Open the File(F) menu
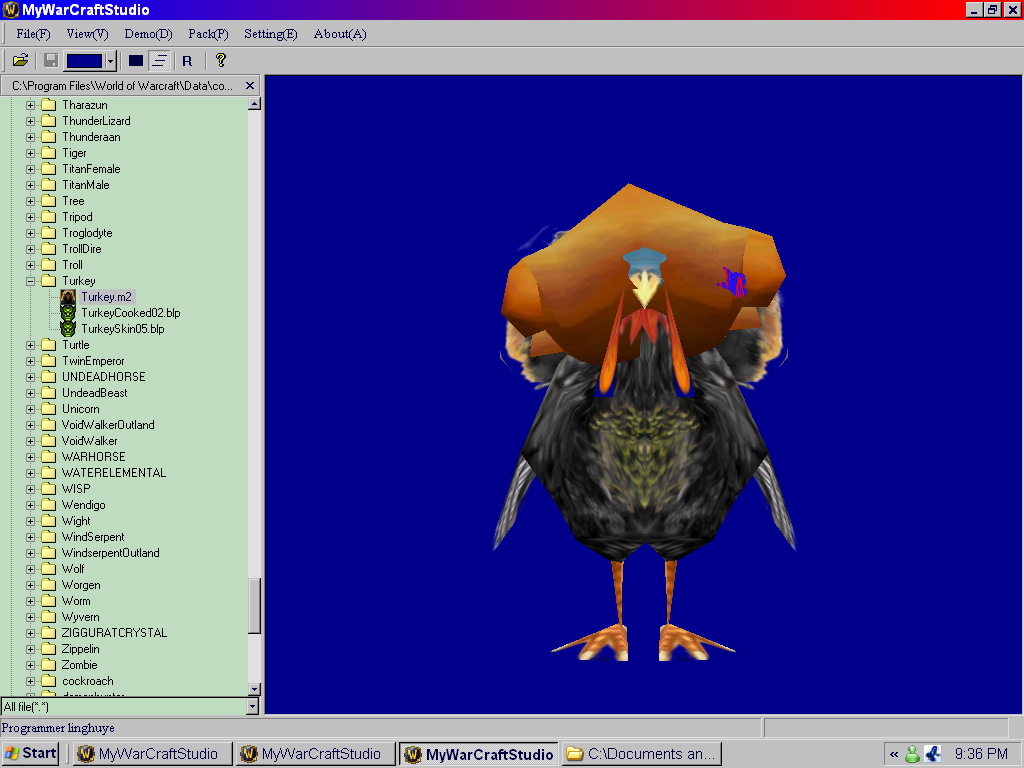 [33, 34]
